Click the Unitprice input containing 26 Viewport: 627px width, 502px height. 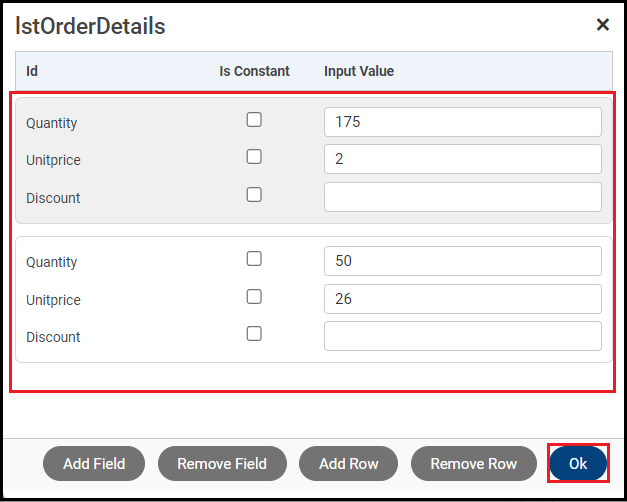(x=462, y=299)
